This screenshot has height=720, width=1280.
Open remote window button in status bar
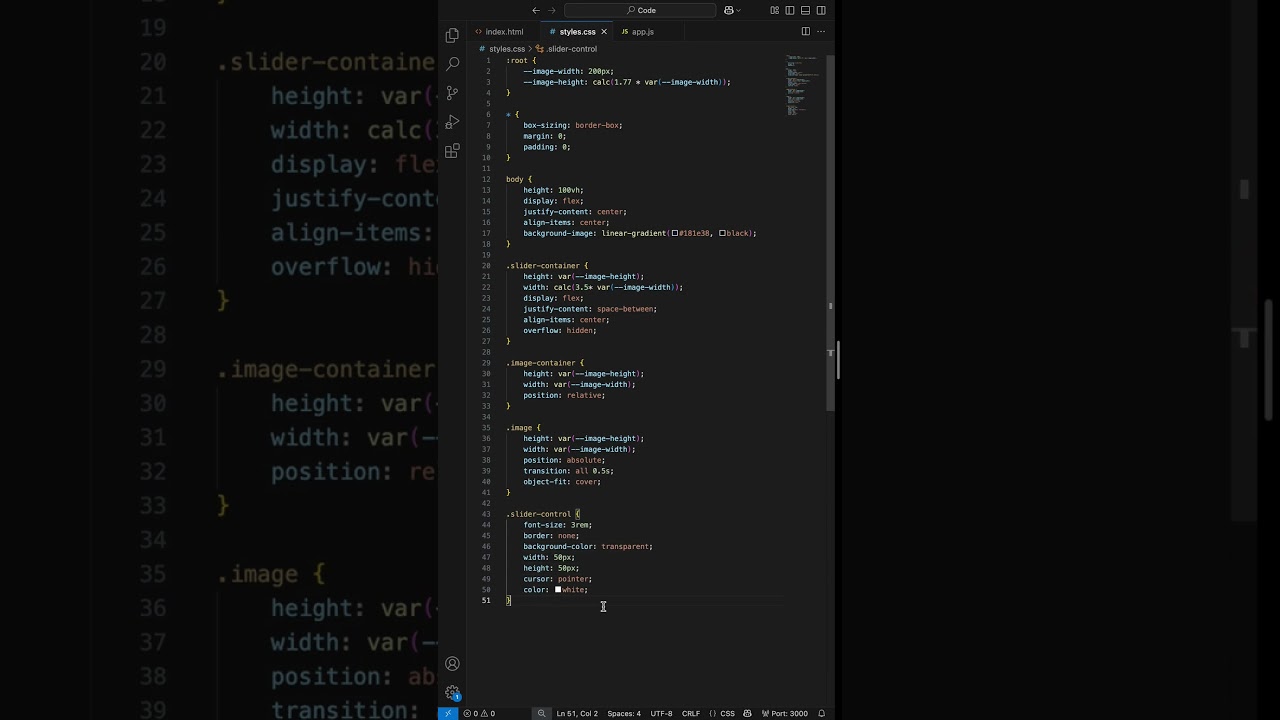click(x=448, y=713)
